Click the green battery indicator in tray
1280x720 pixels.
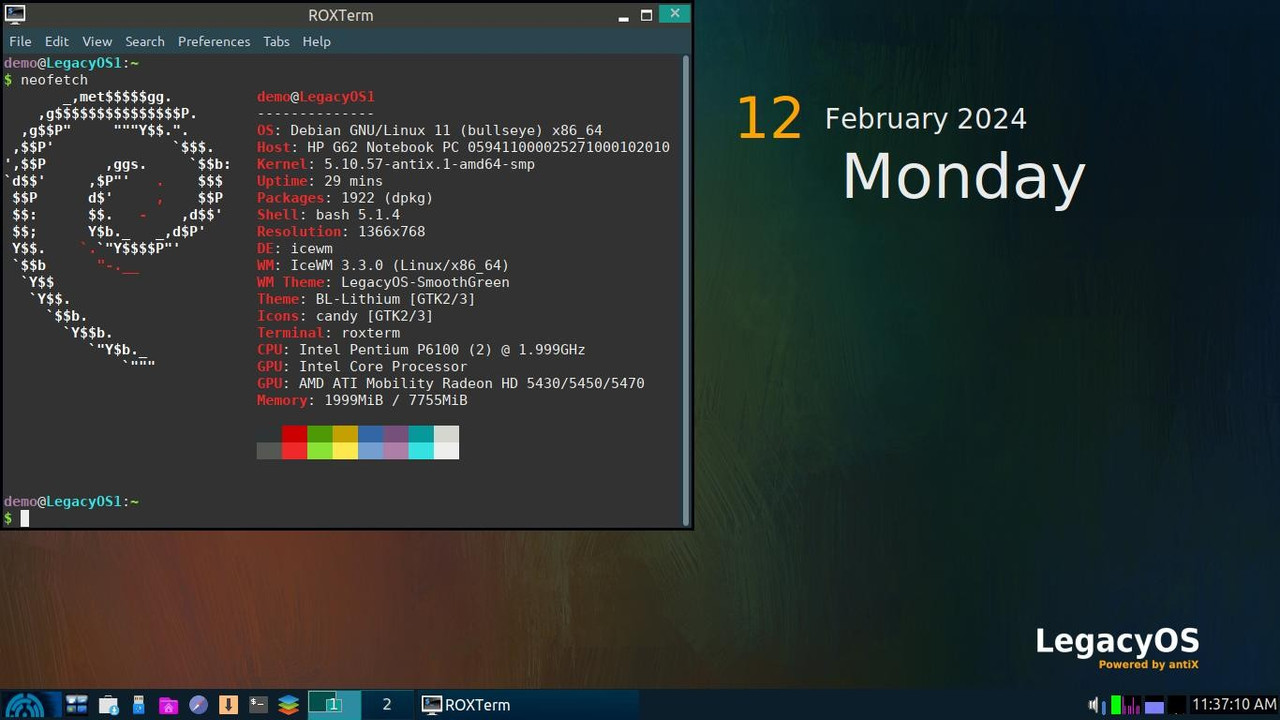tap(1116, 705)
